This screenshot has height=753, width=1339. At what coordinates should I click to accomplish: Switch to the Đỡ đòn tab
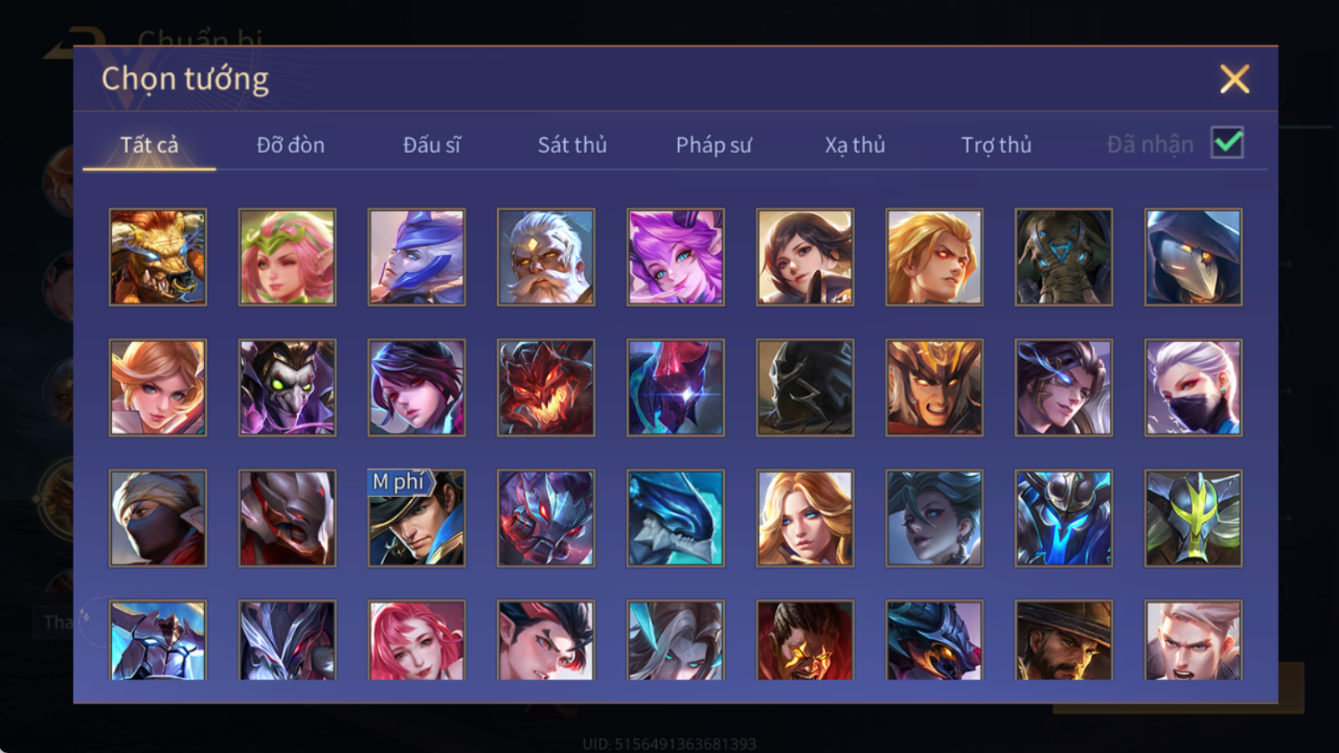coord(290,145)
